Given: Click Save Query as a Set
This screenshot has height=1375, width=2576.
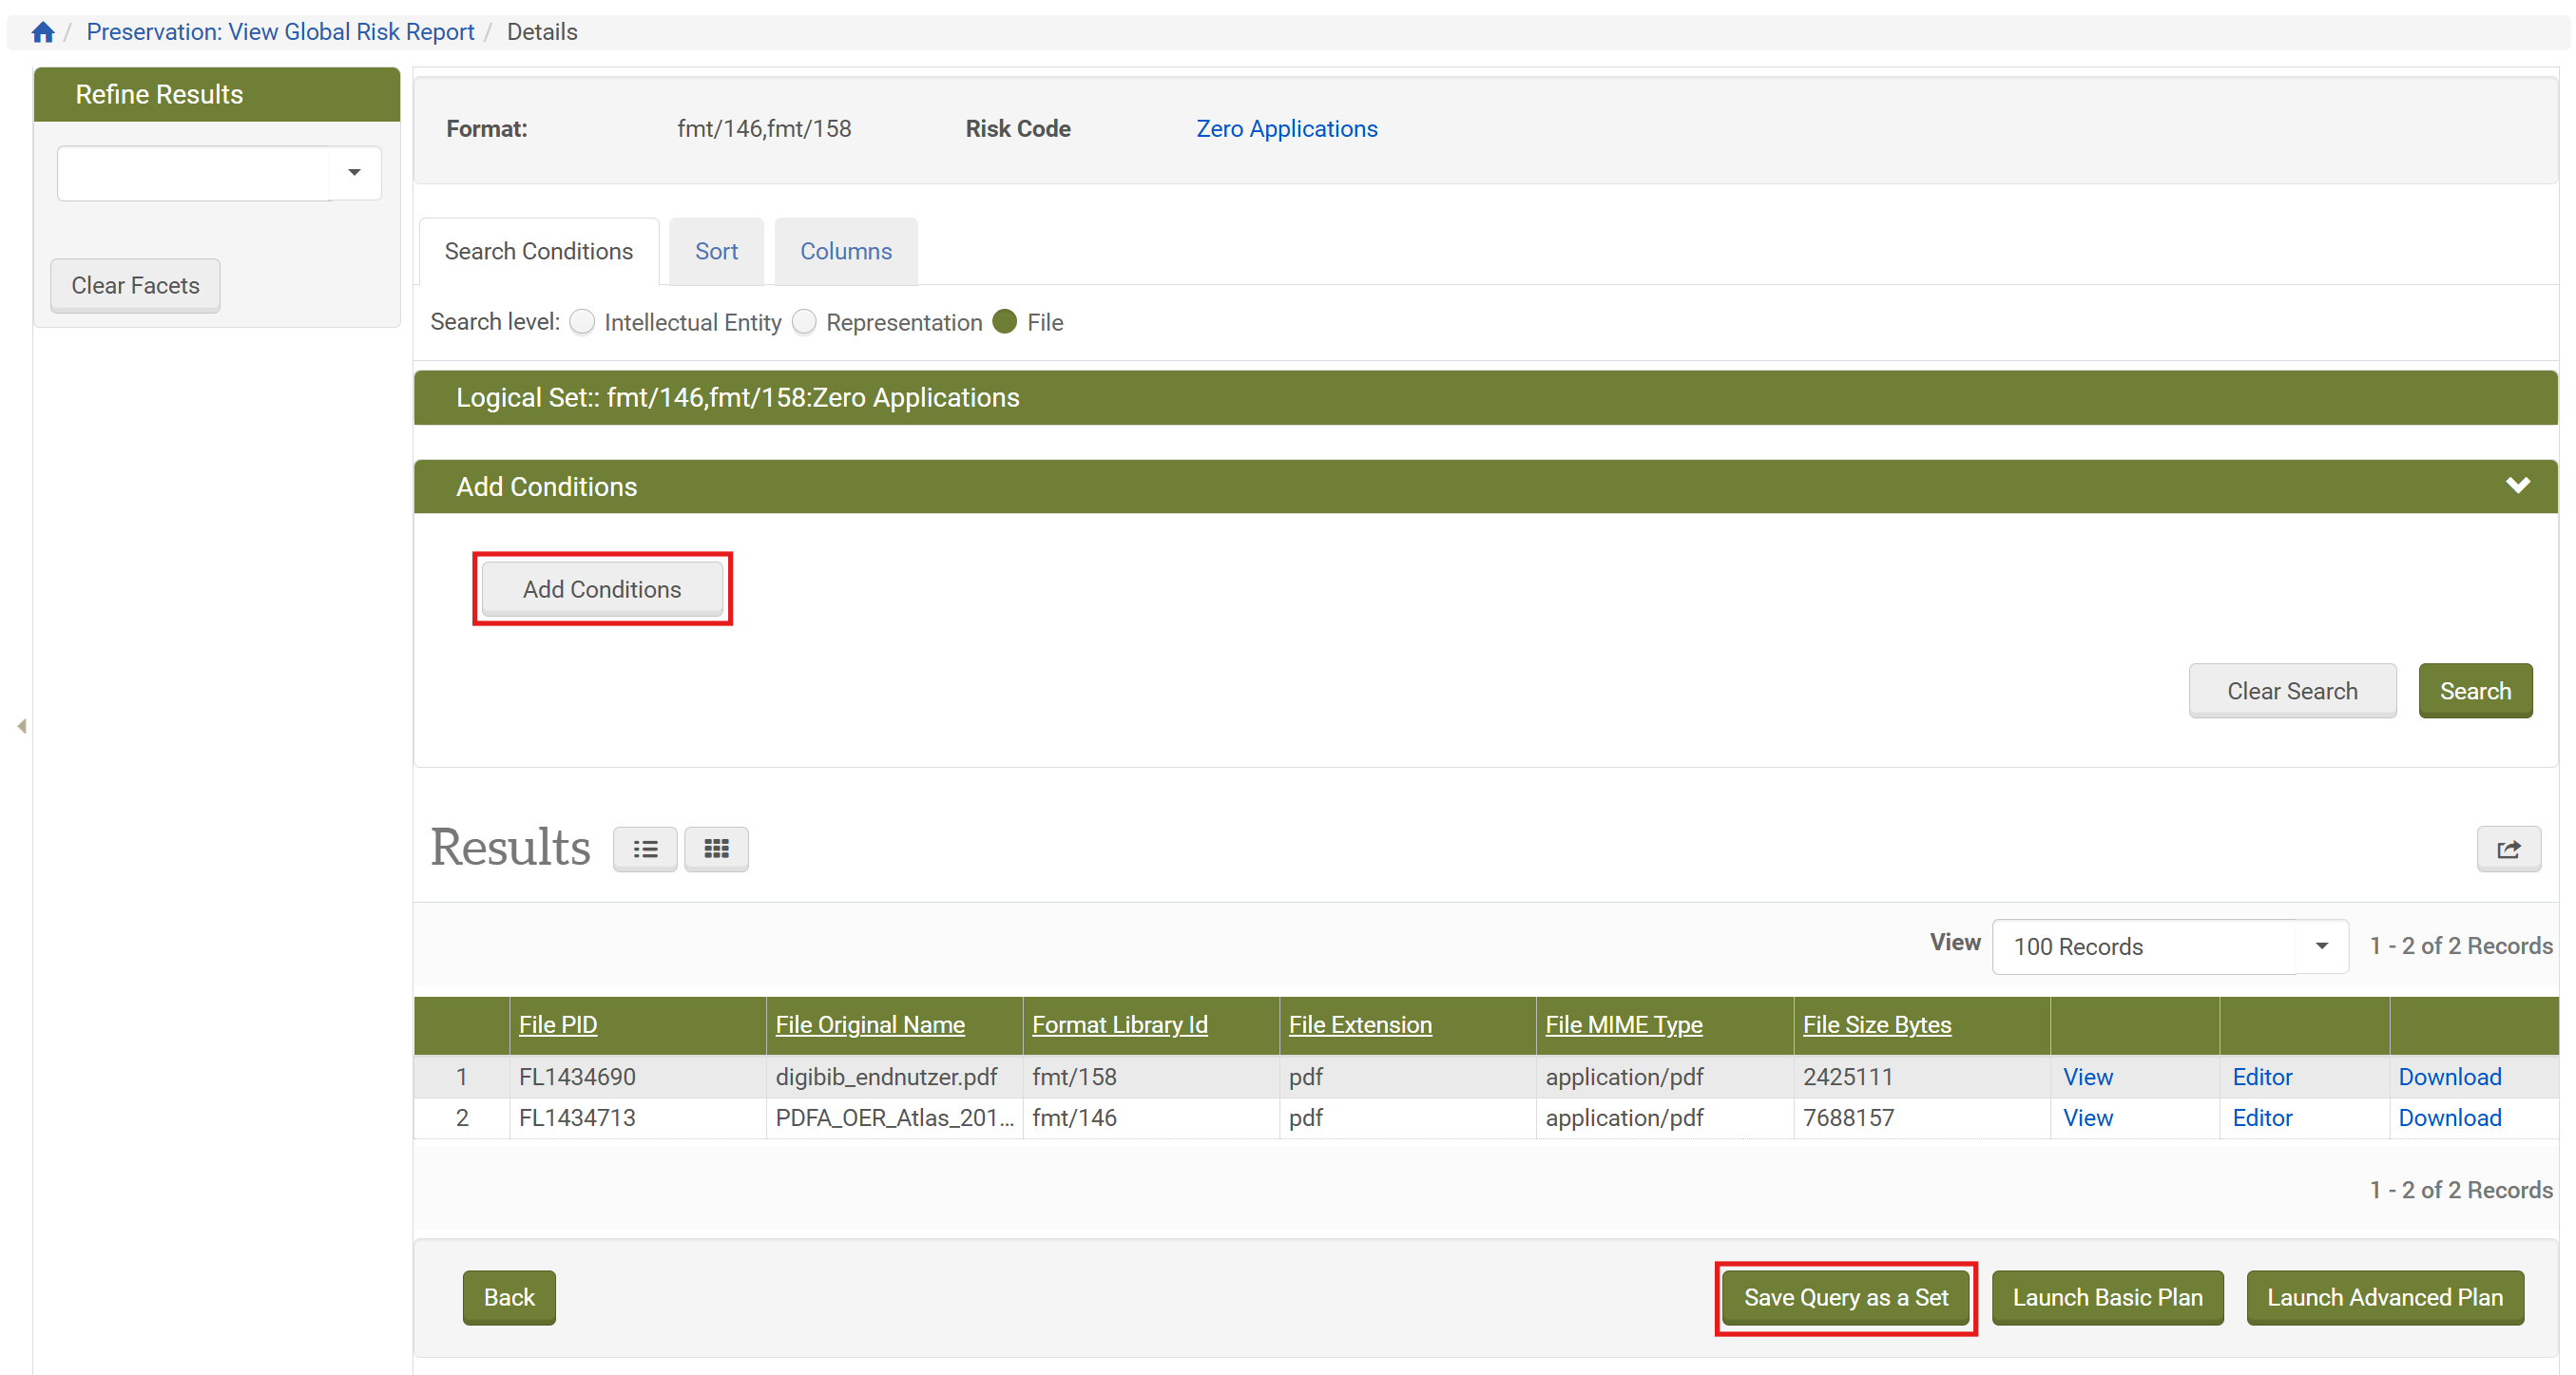Looking at the screenshot, I should tap(1845, 1297).
